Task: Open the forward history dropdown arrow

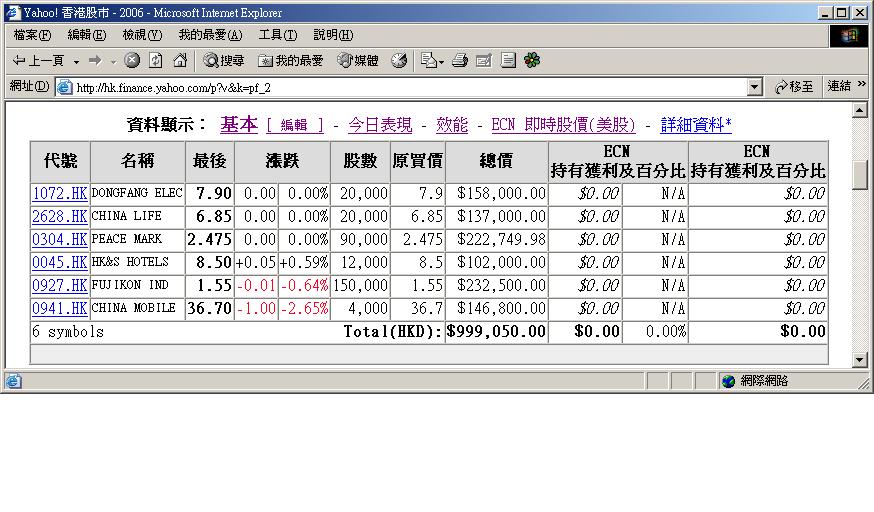Action: point(113,61)
